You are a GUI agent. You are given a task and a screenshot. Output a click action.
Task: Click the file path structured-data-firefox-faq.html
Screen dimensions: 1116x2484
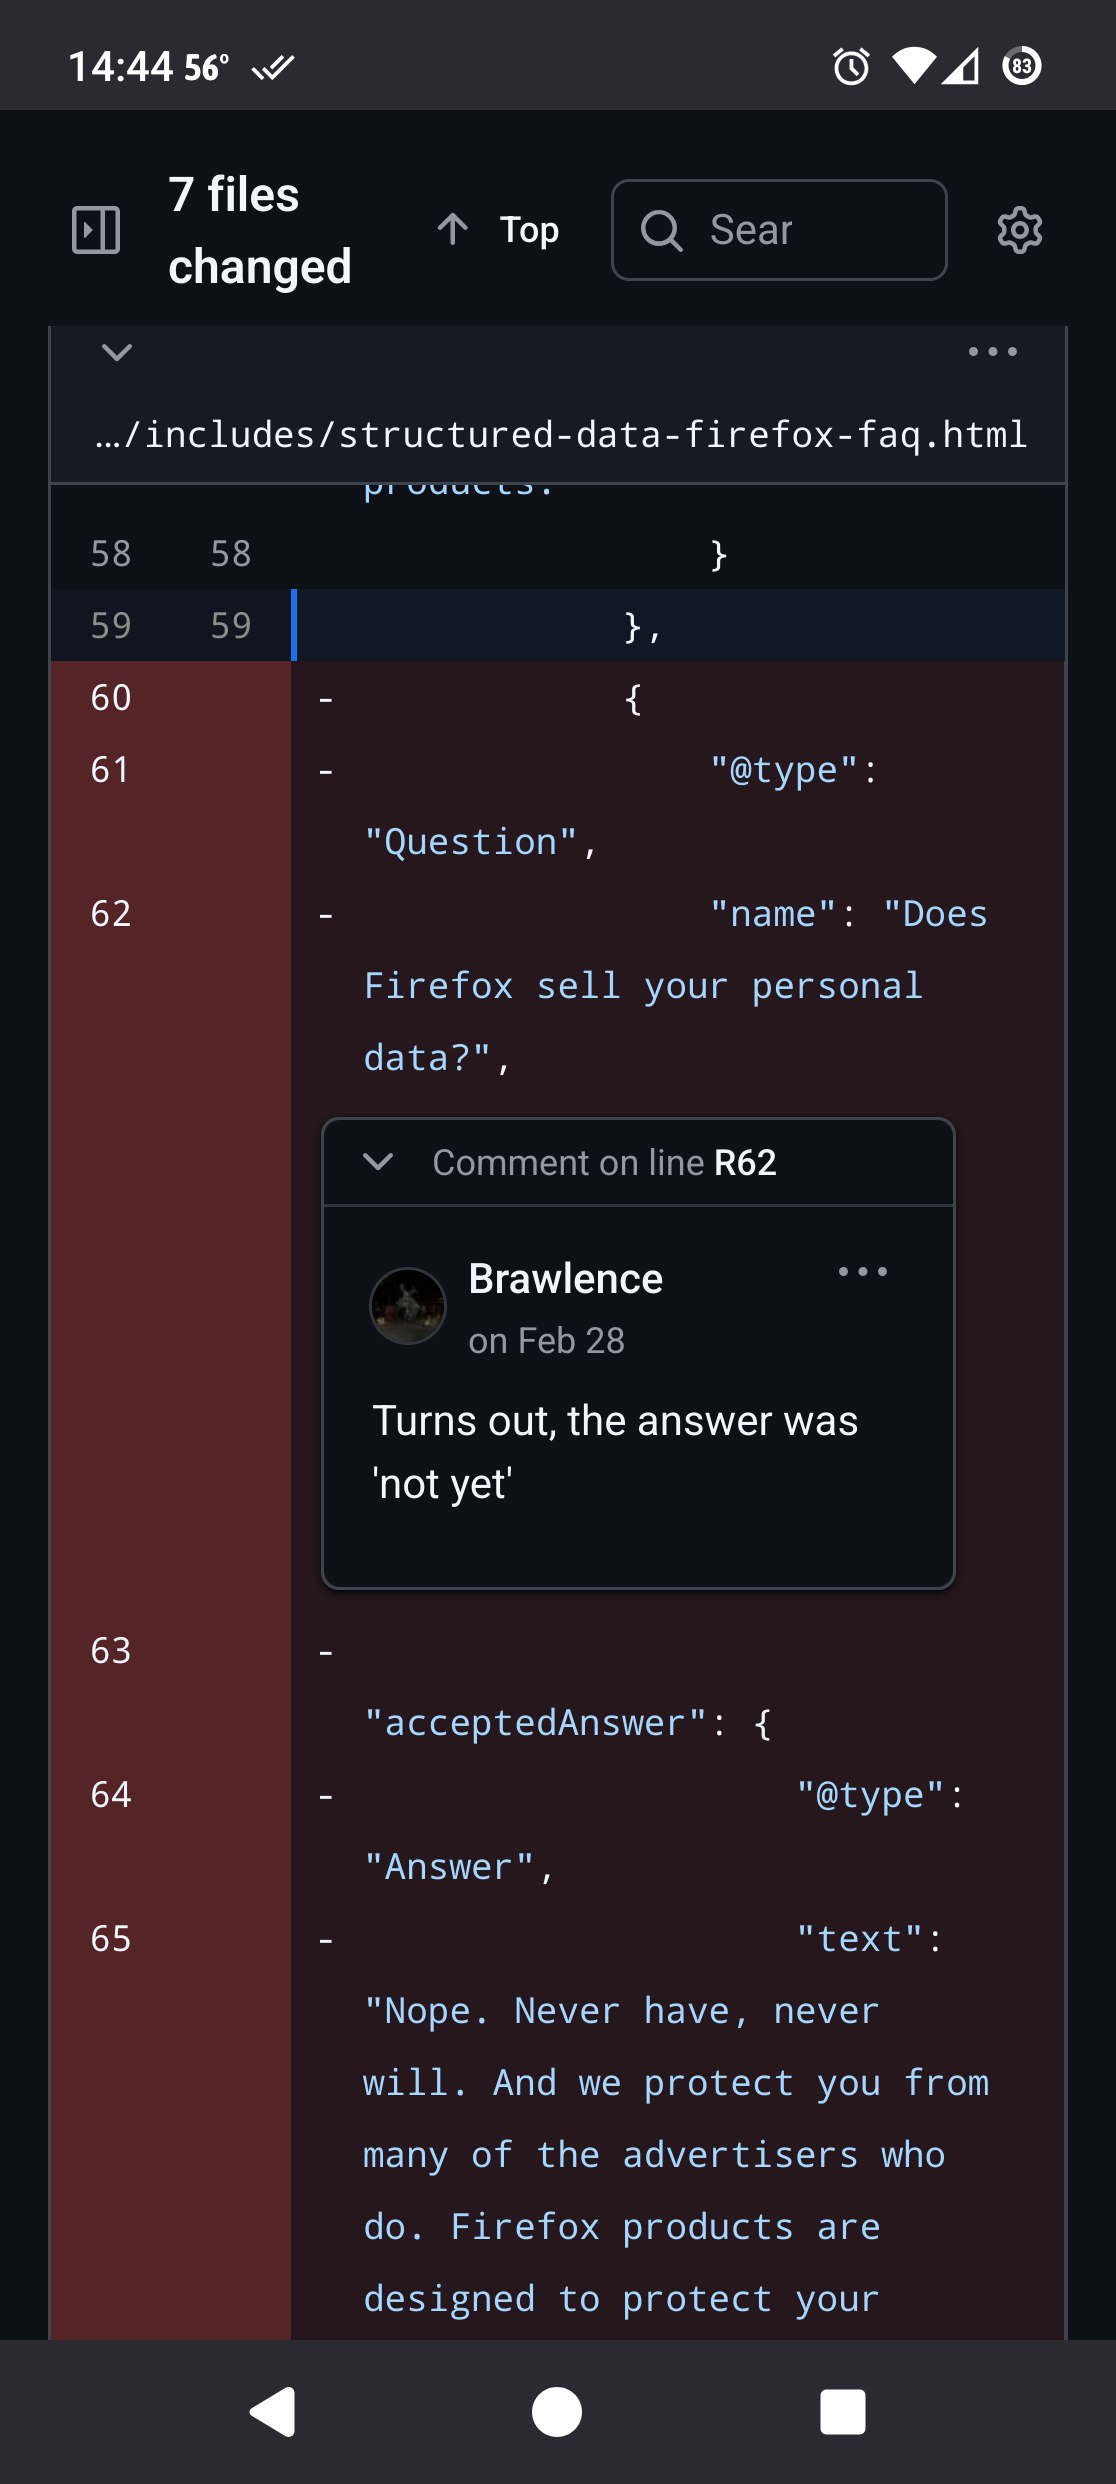pos(560,435)
